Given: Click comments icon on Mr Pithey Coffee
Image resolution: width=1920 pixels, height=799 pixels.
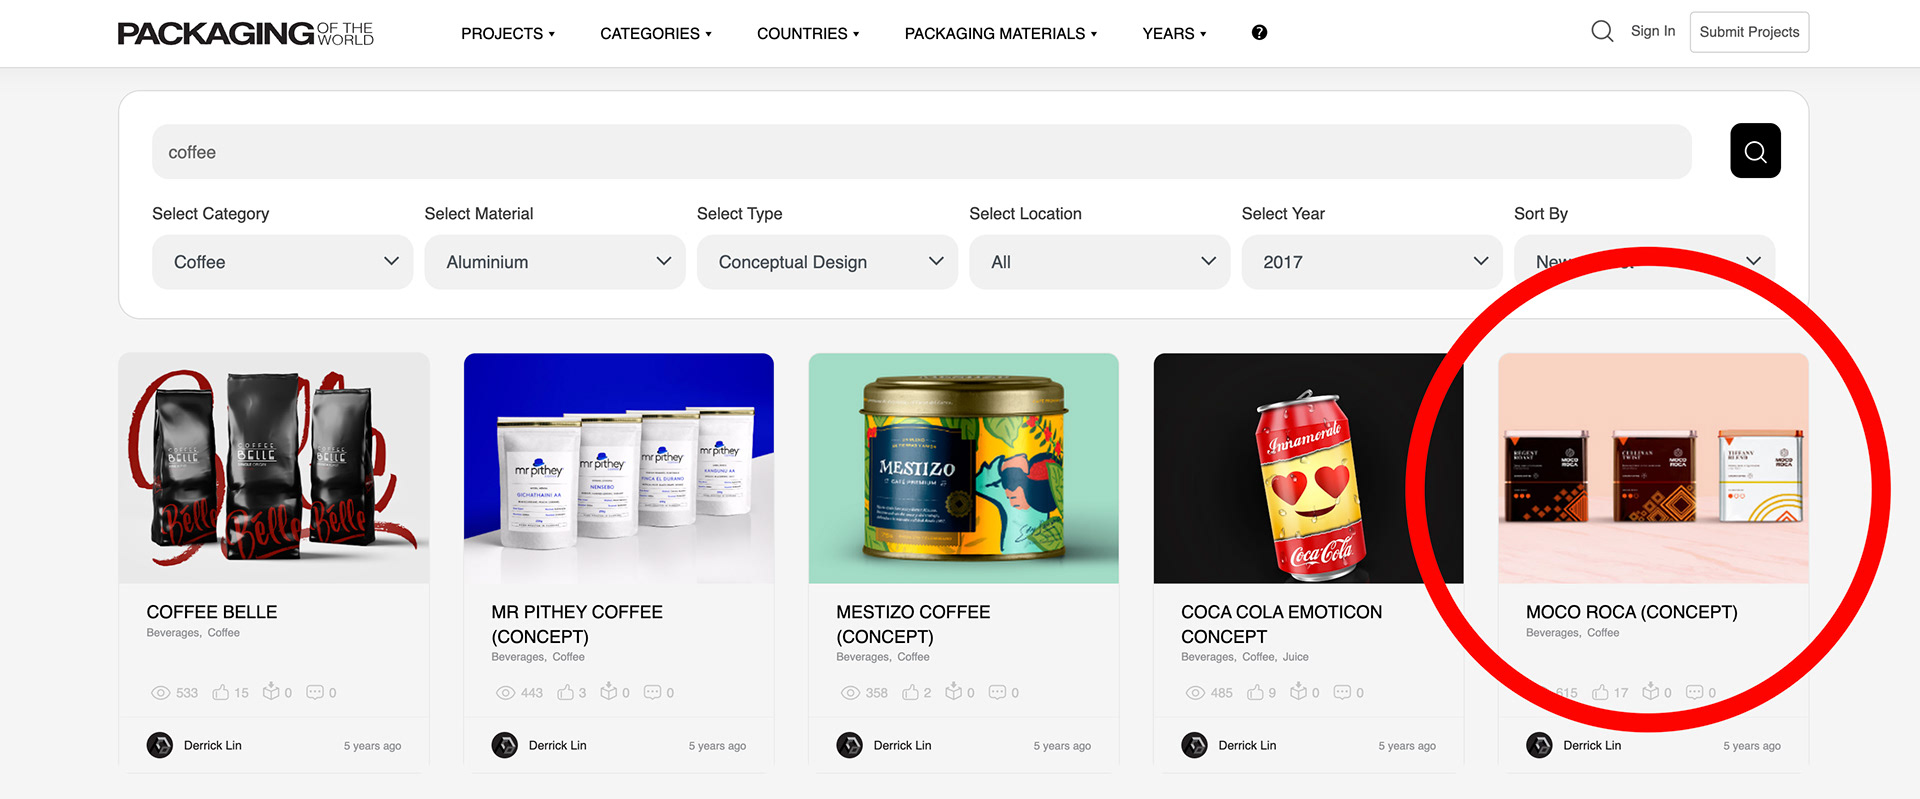Looking at the screenshot, I should [652, 692].
